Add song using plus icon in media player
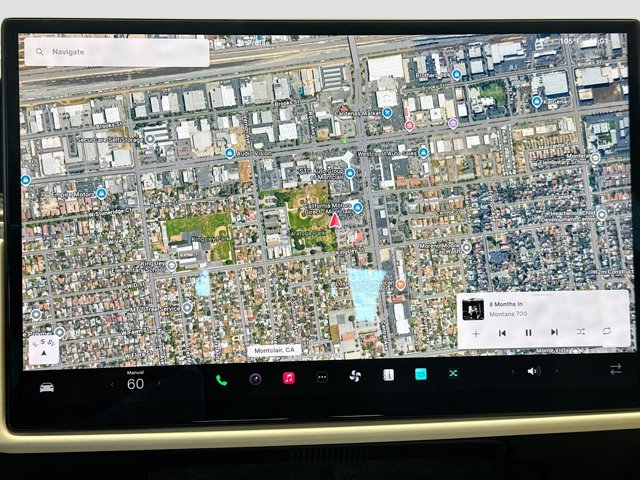 (476, 334)
